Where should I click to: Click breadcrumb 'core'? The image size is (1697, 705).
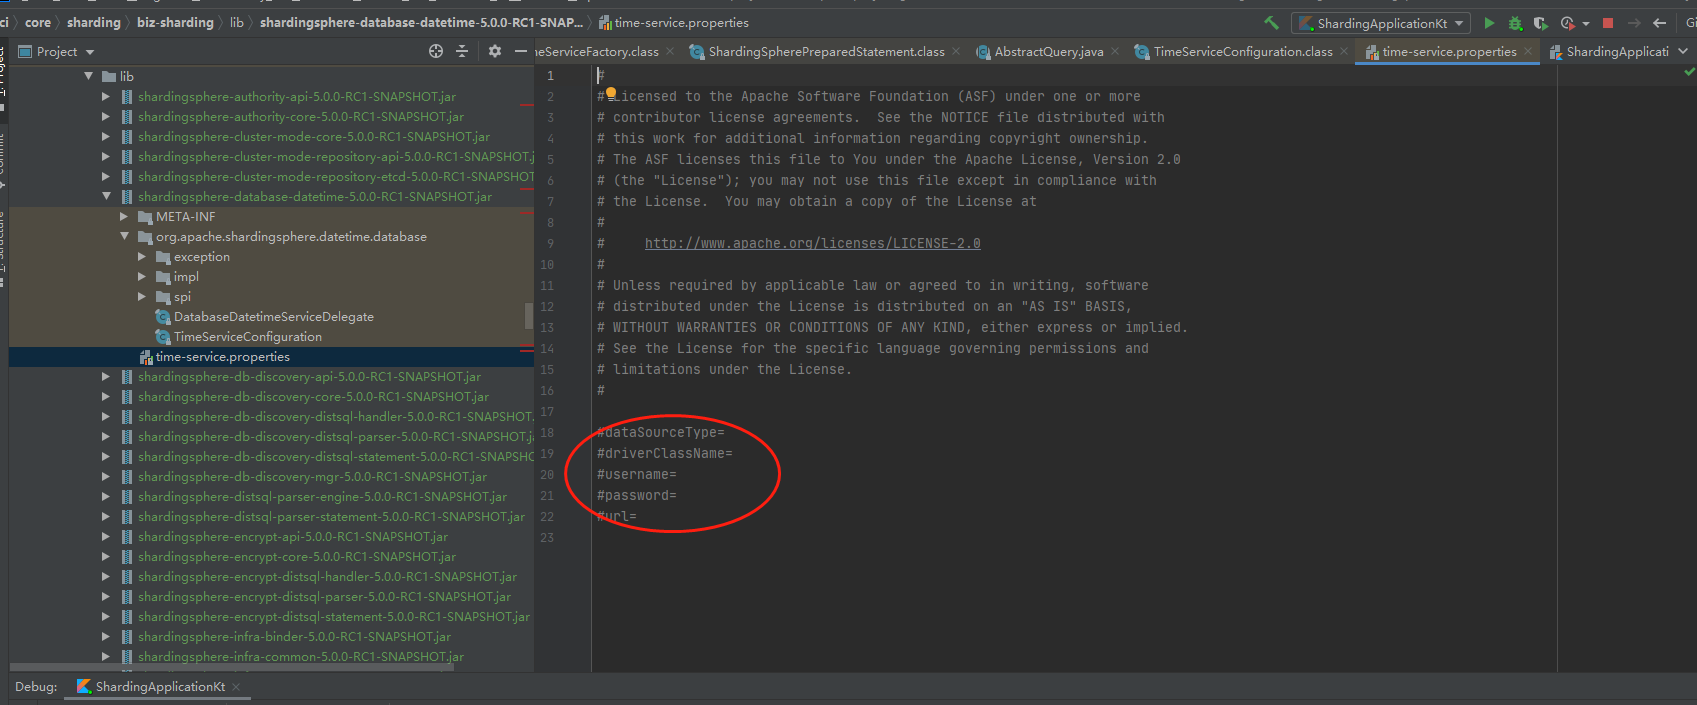[38, 22]
